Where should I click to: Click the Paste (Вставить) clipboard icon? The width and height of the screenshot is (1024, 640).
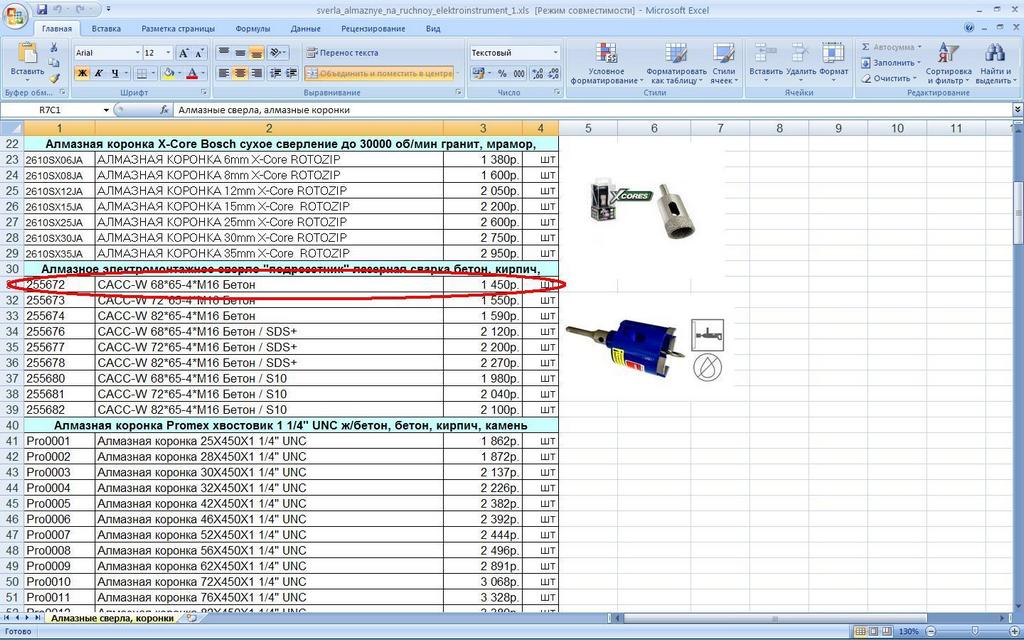coord(27,59)
